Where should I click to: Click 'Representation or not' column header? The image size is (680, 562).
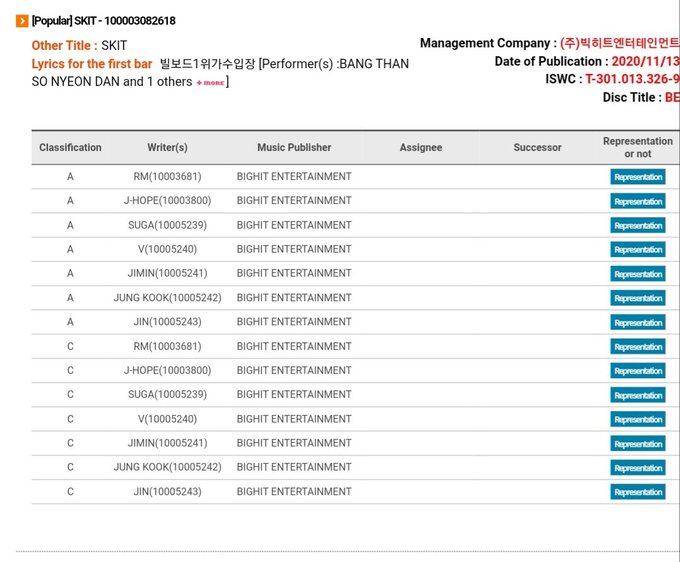pos(638,147)
